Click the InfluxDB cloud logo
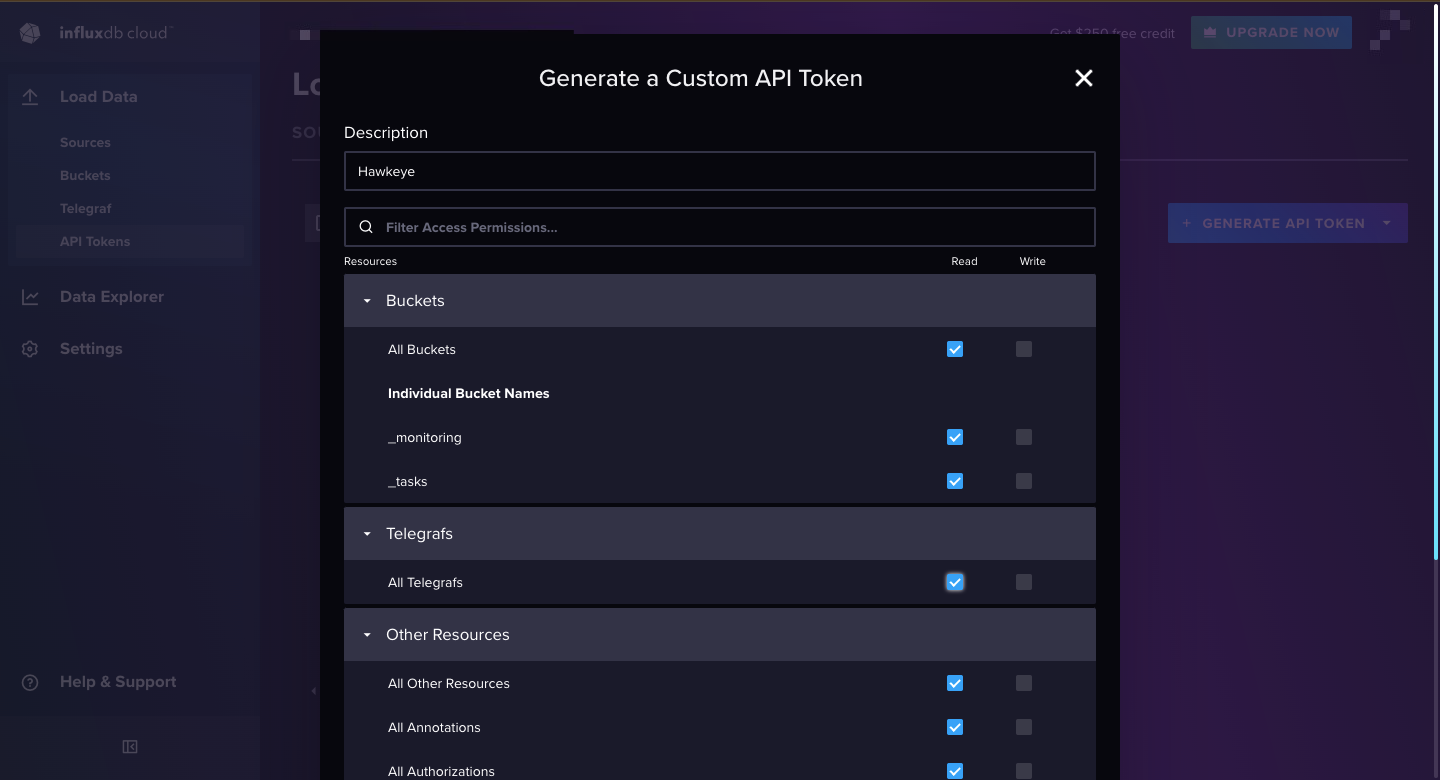1440x780 pixels. click(29, 32)
